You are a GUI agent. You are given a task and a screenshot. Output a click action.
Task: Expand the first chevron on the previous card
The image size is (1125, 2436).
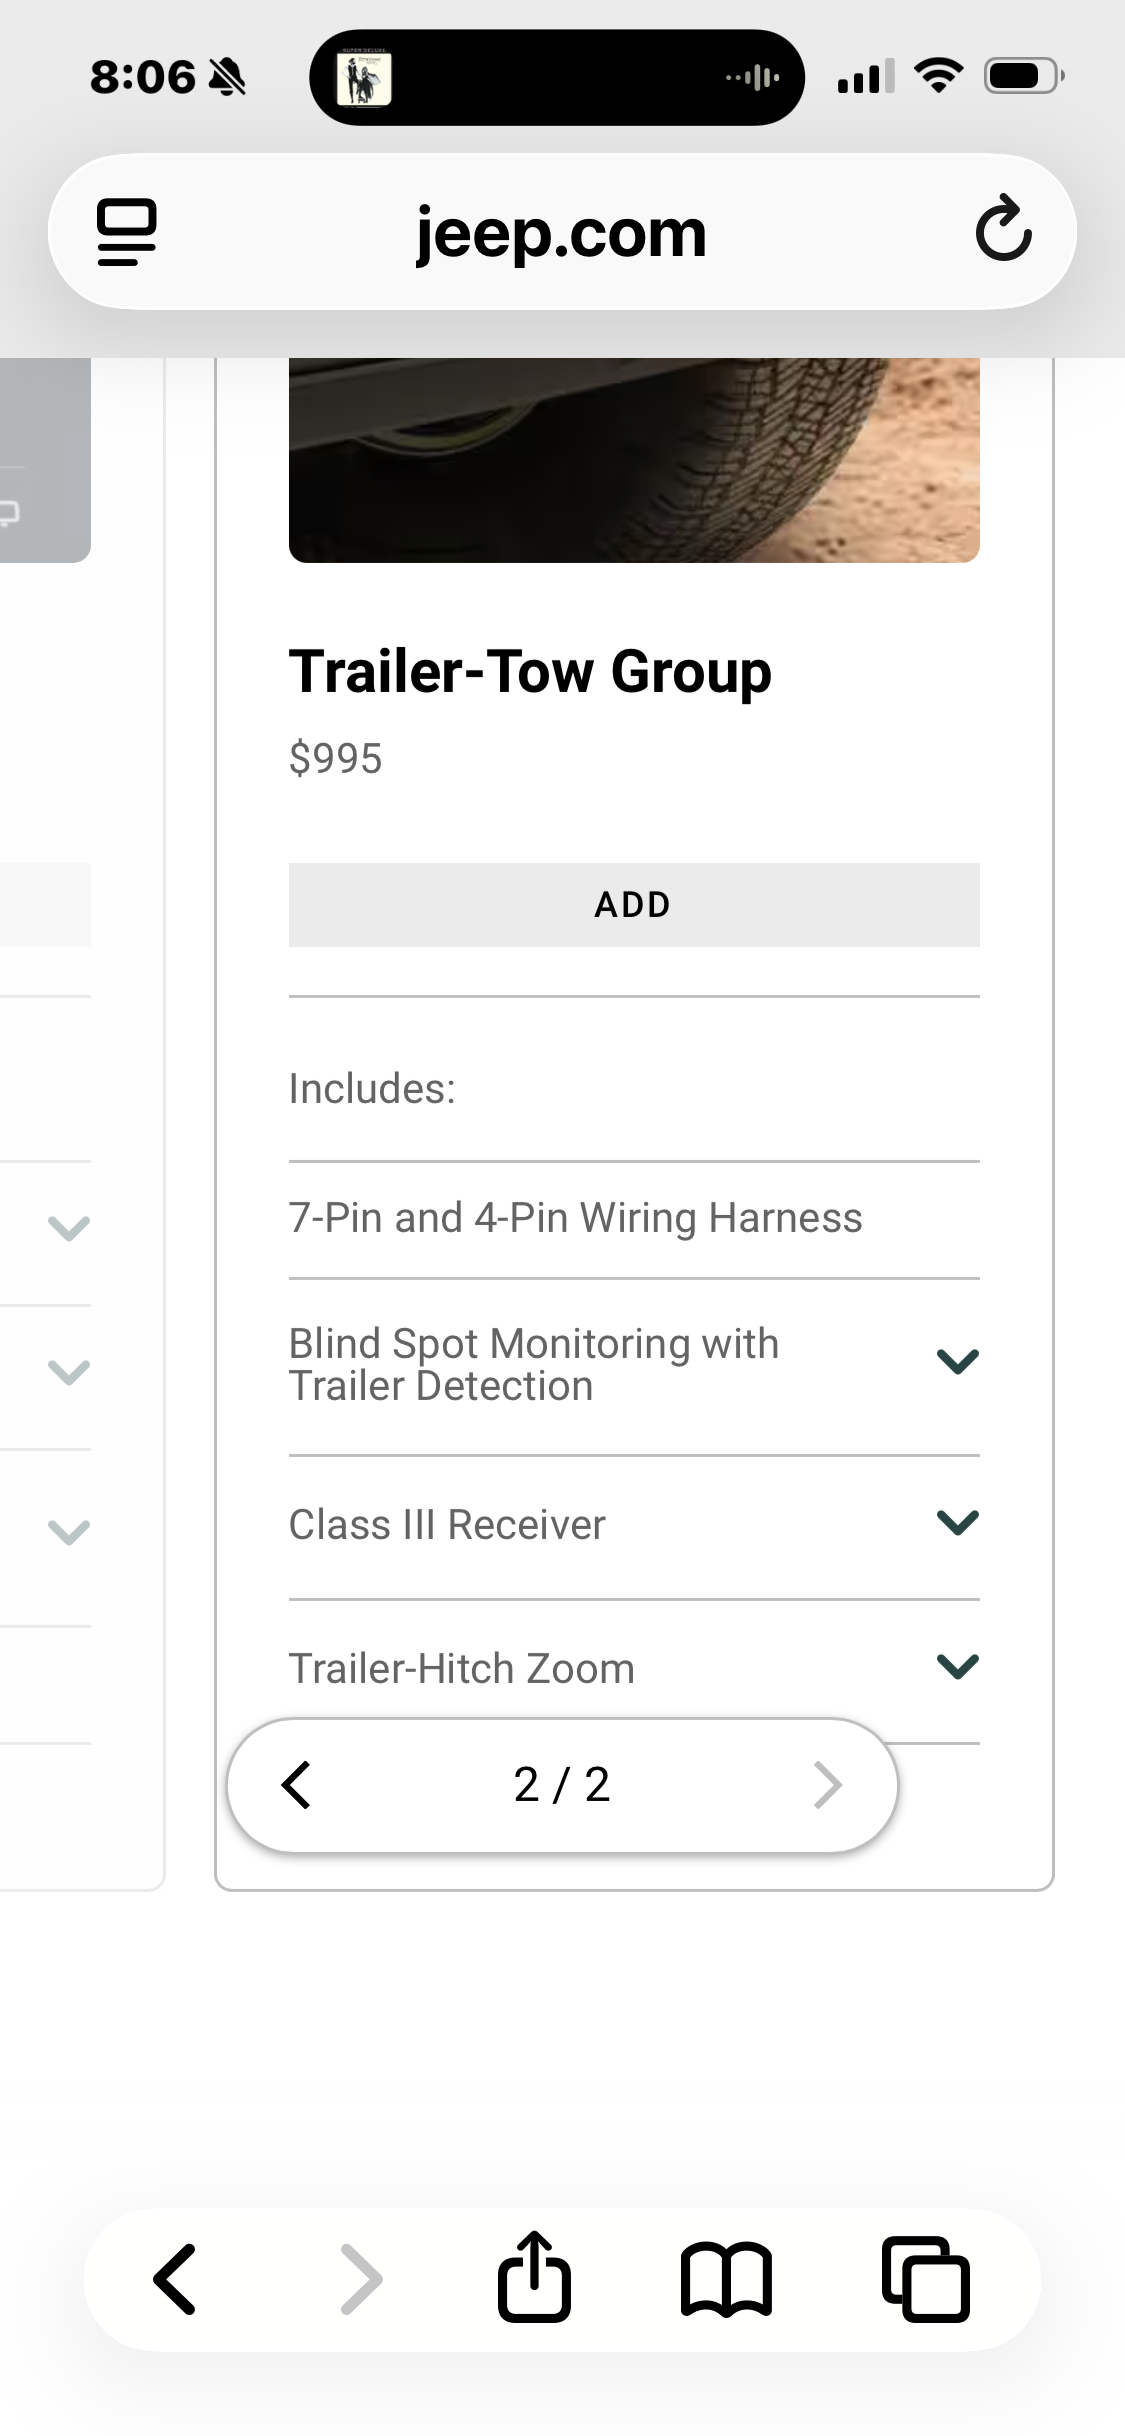click(x=69, y=1228)
